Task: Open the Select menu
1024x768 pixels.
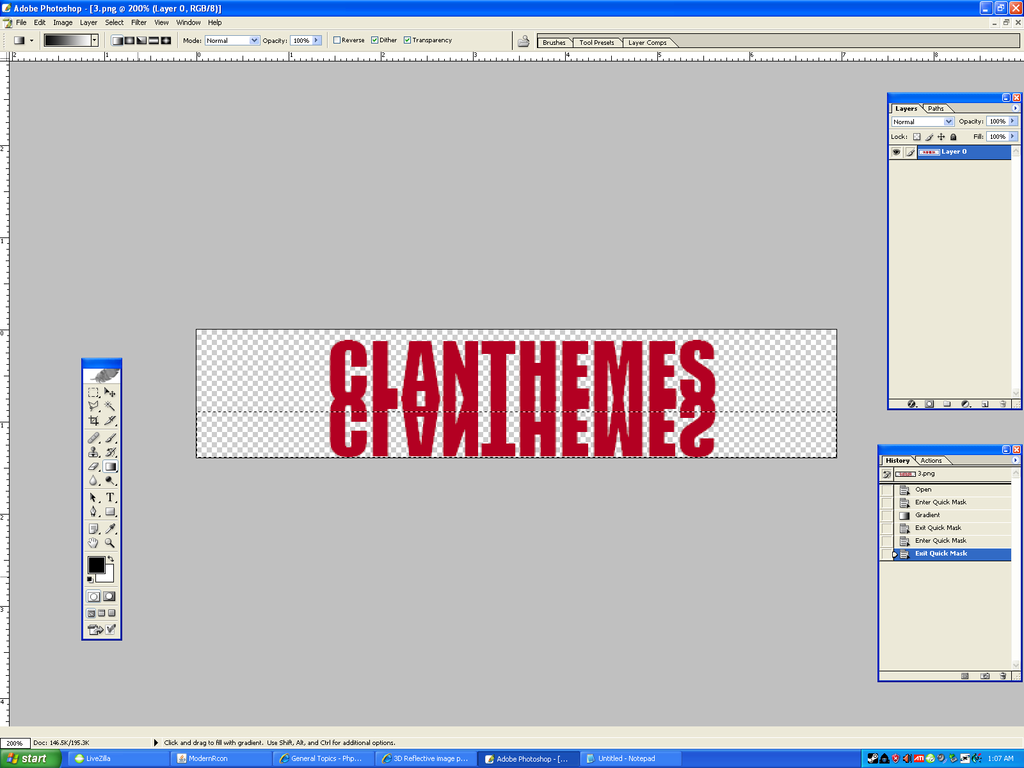Action: click(x=114, y=22)
